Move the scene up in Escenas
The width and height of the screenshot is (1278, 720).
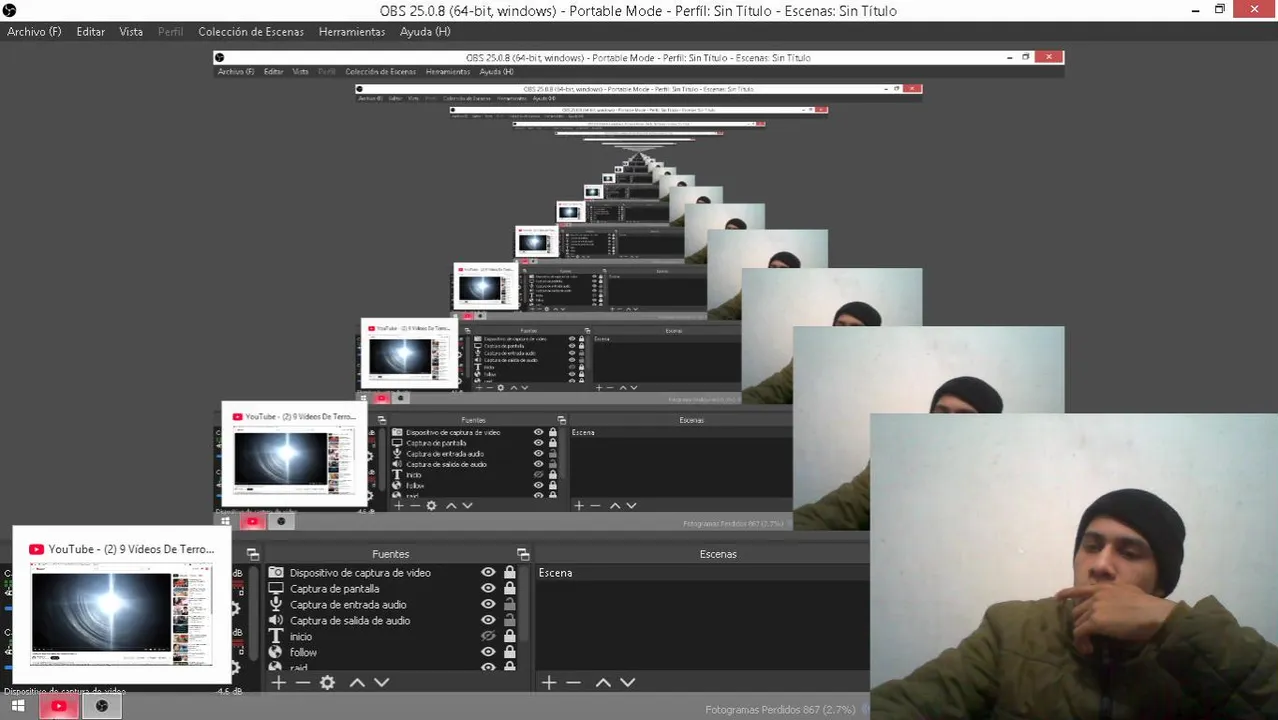pos(602,683)
